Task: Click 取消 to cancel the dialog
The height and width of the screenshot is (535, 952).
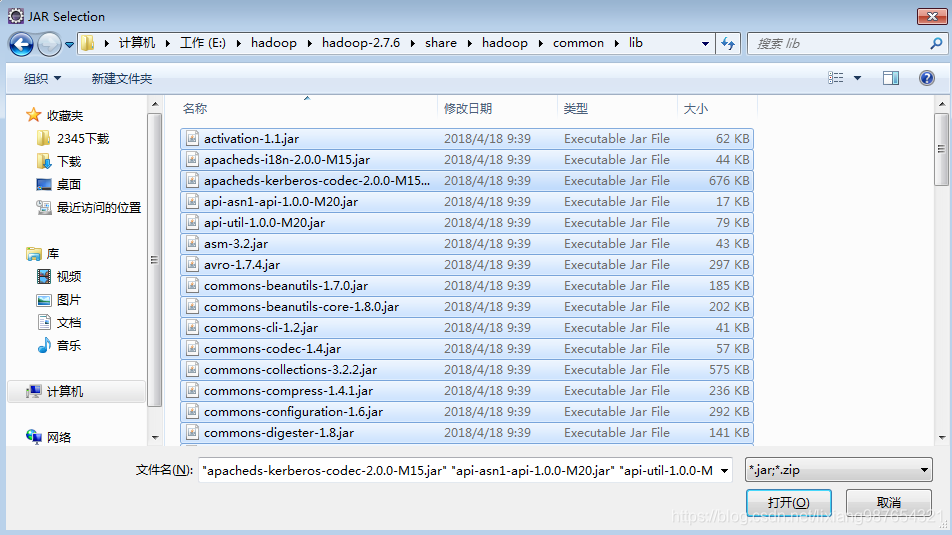Action: tap(888, 503)
